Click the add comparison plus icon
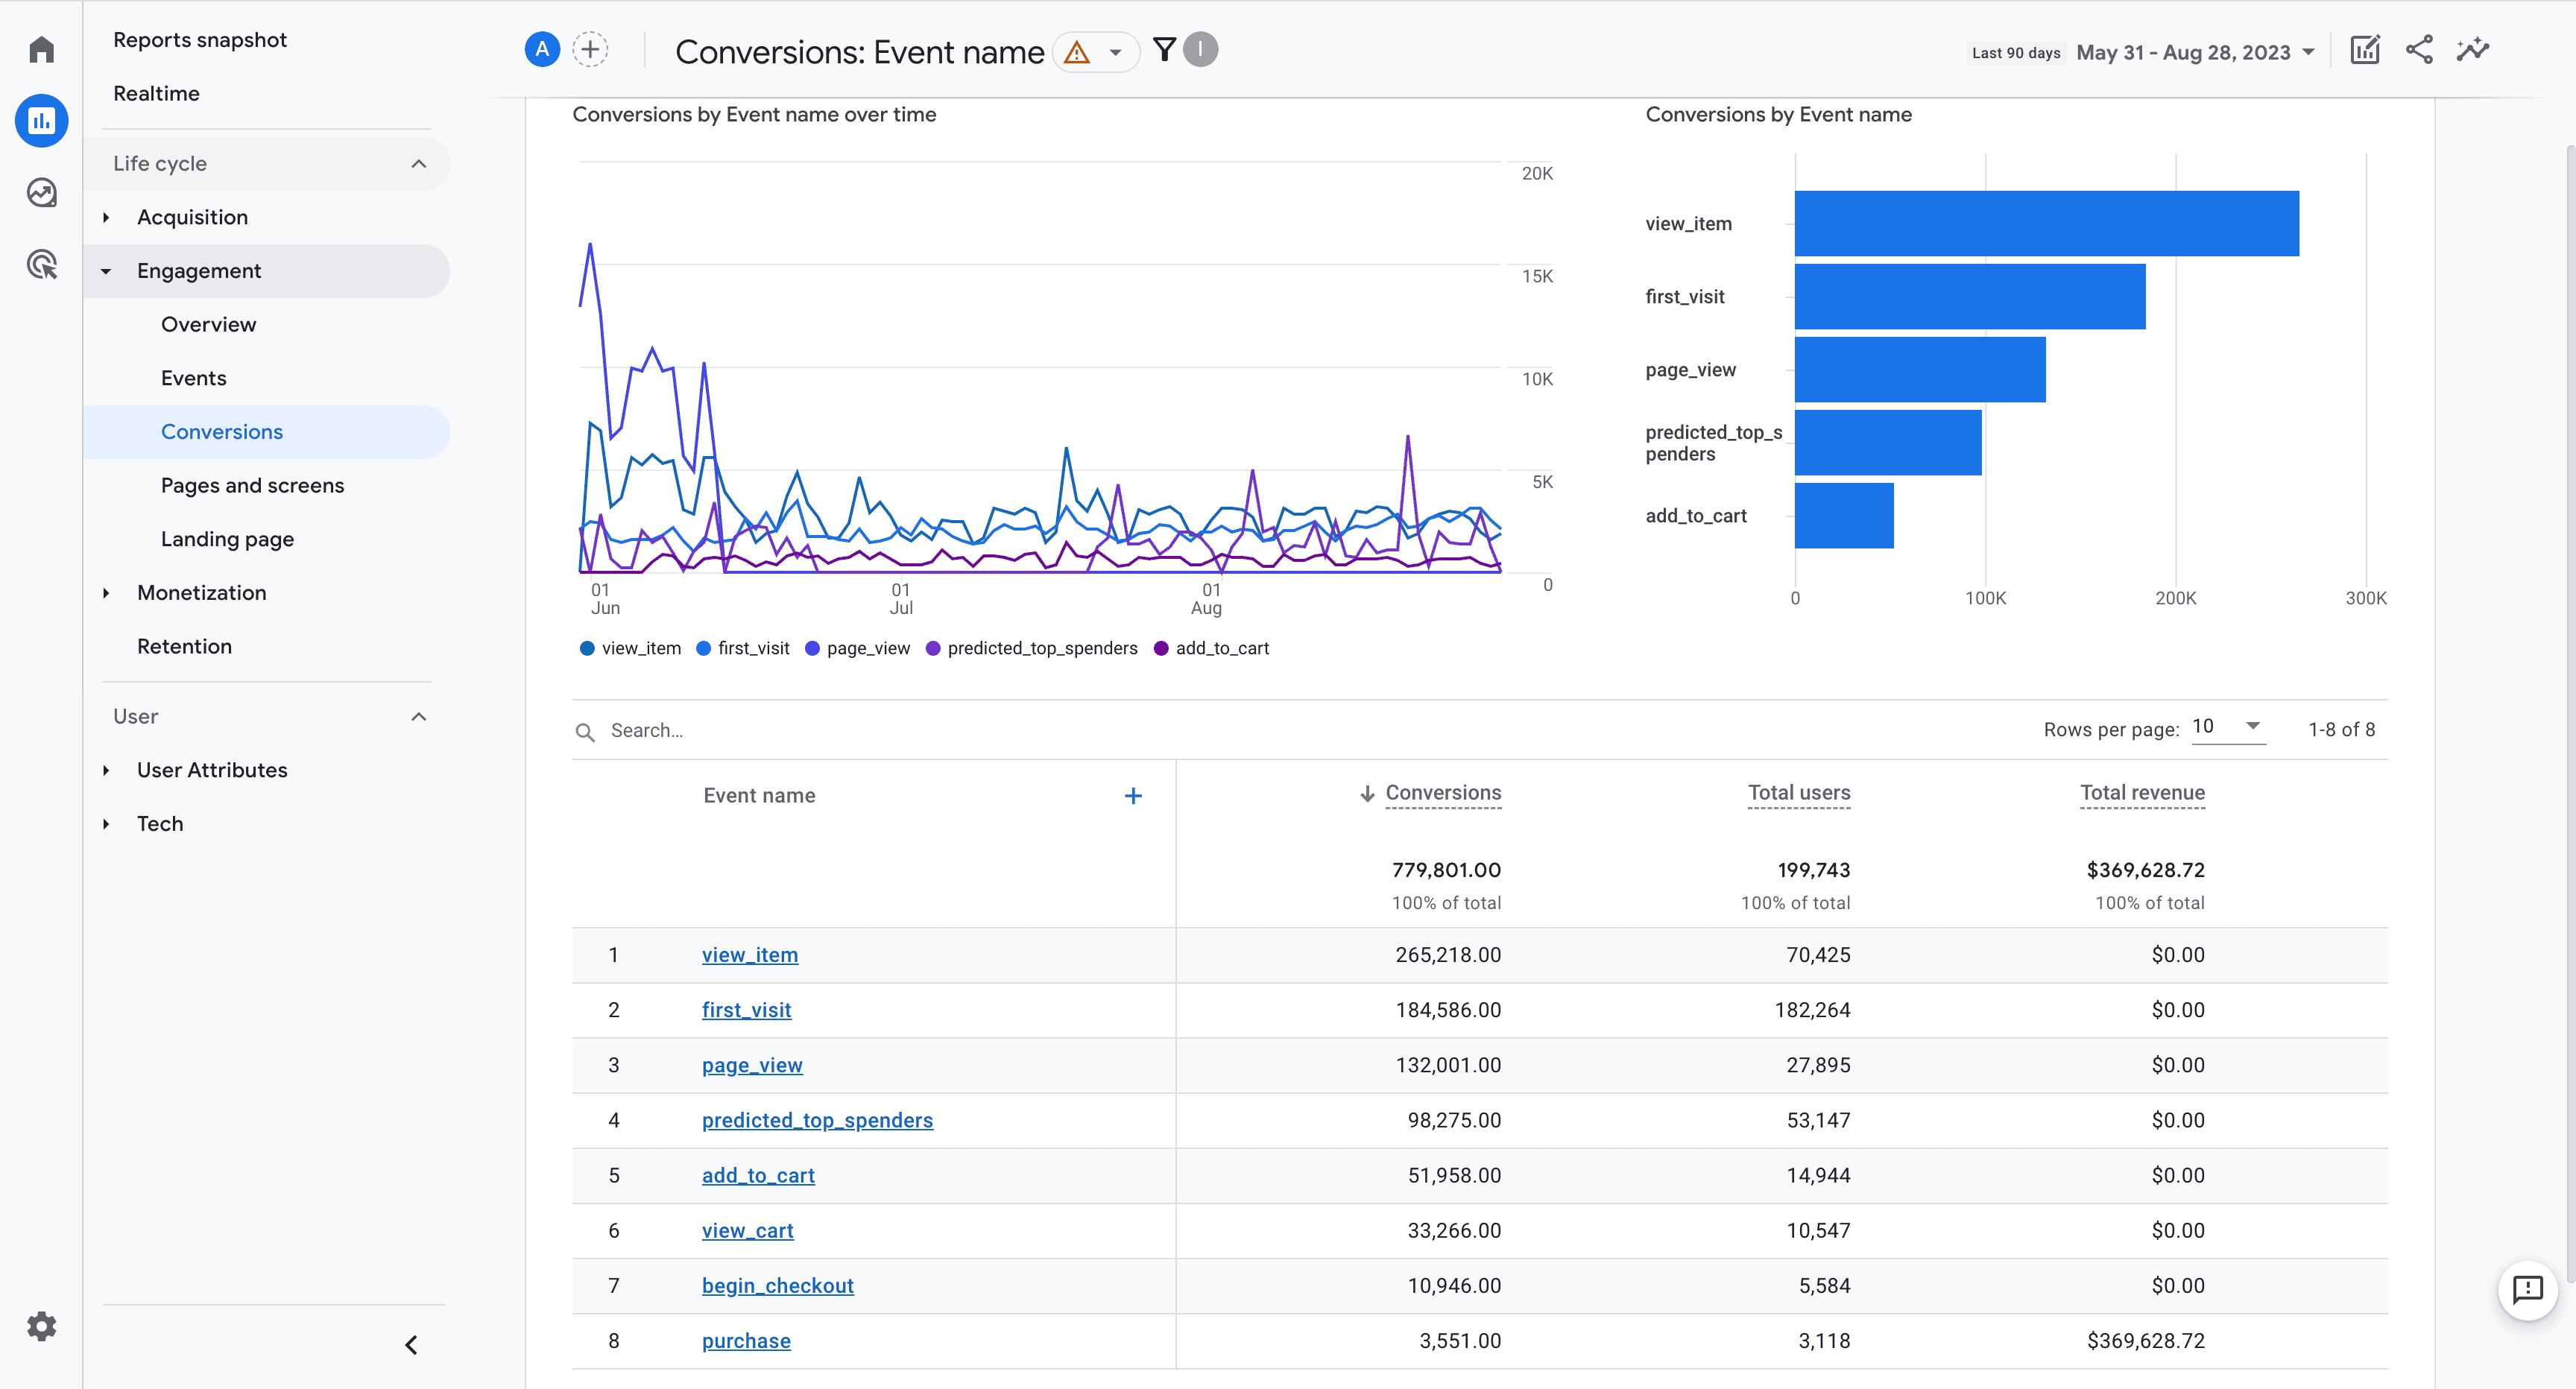This screenshot has width=2576, height=1389. [x=590, y=49]
